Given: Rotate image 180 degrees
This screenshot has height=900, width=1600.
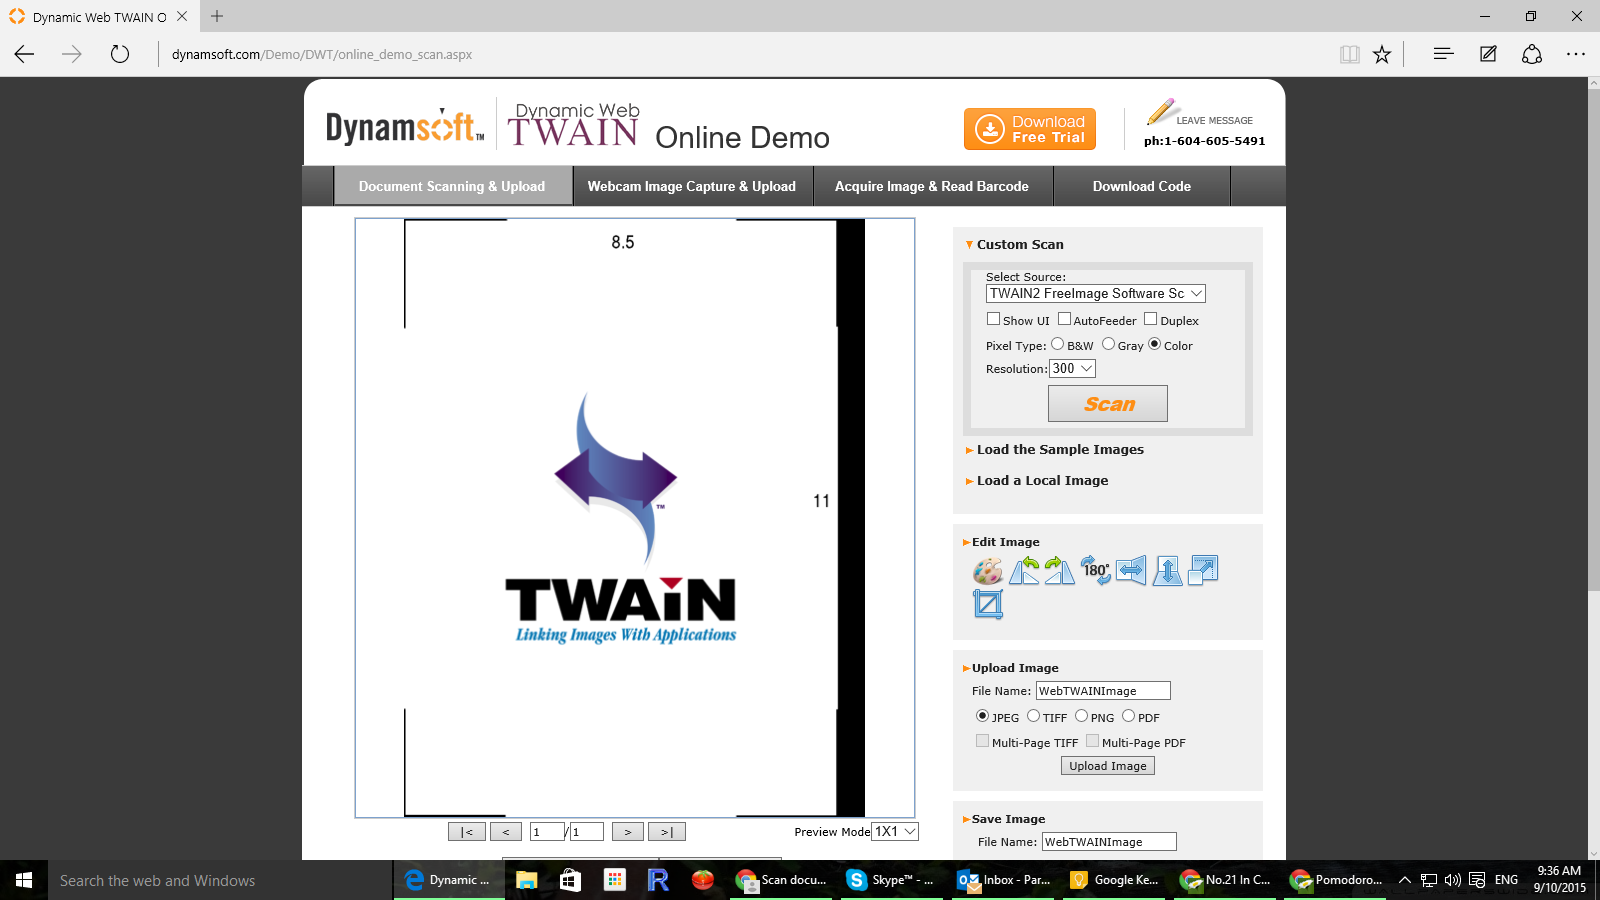Looking at the screenshot, I should tap(1096, 571).
